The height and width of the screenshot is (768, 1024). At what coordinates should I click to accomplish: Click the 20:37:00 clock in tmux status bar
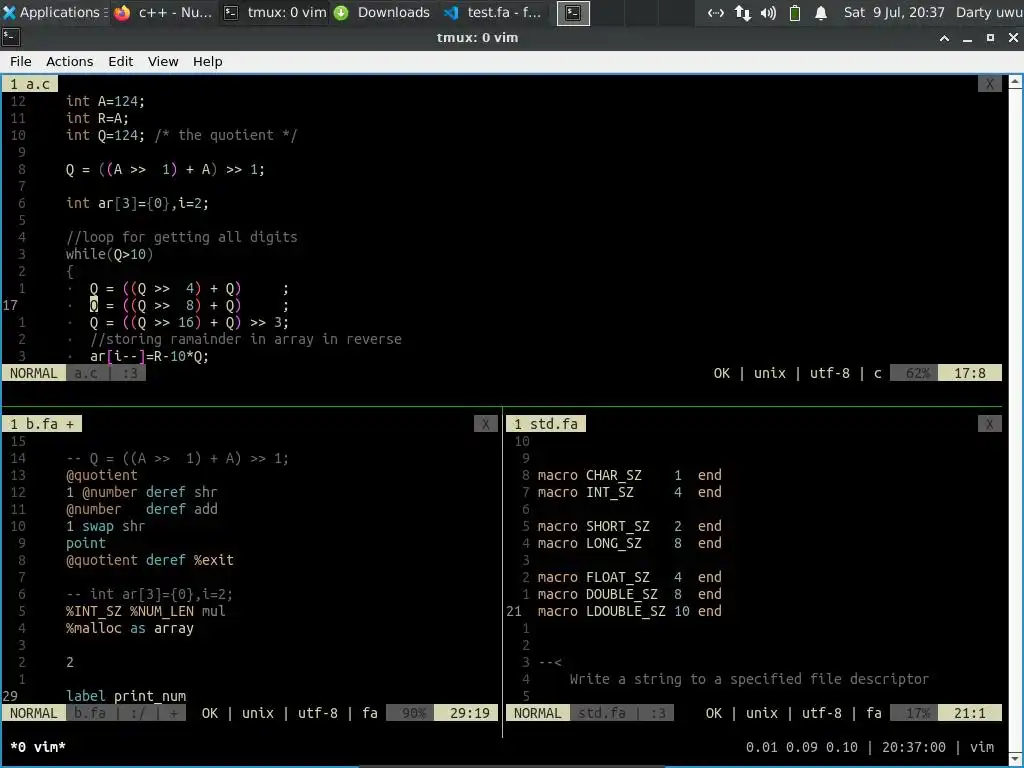(x=914, y=746)
